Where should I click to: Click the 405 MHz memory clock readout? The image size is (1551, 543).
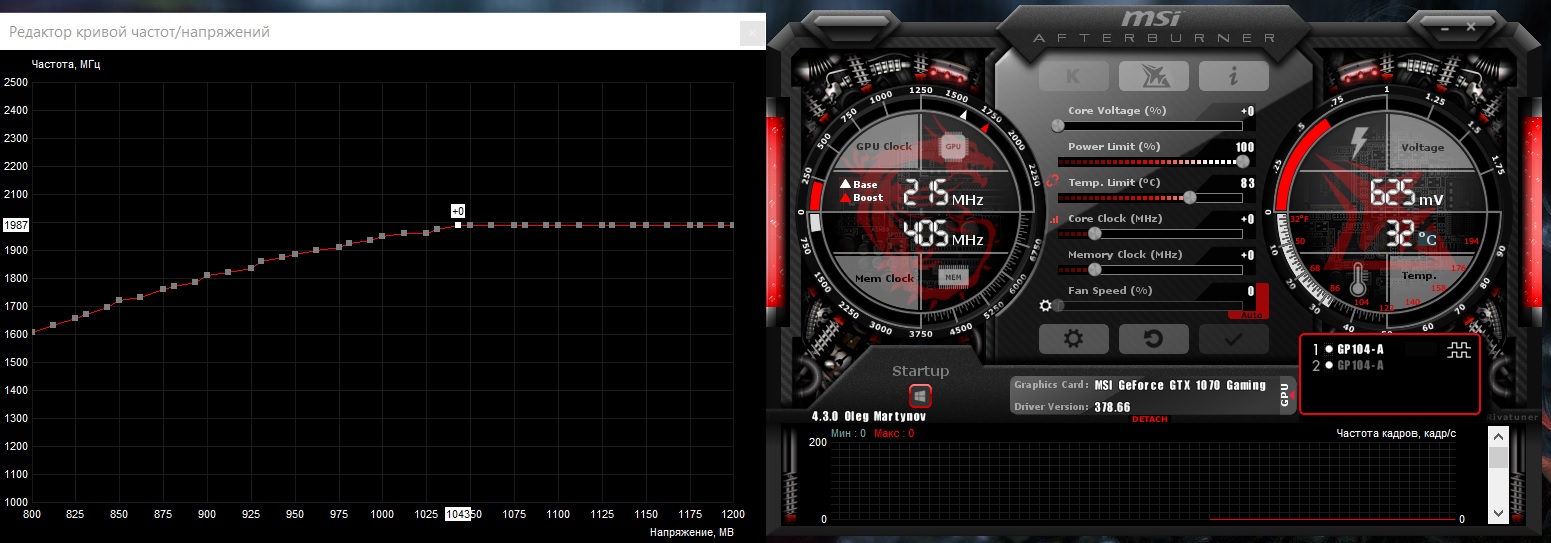944,234
